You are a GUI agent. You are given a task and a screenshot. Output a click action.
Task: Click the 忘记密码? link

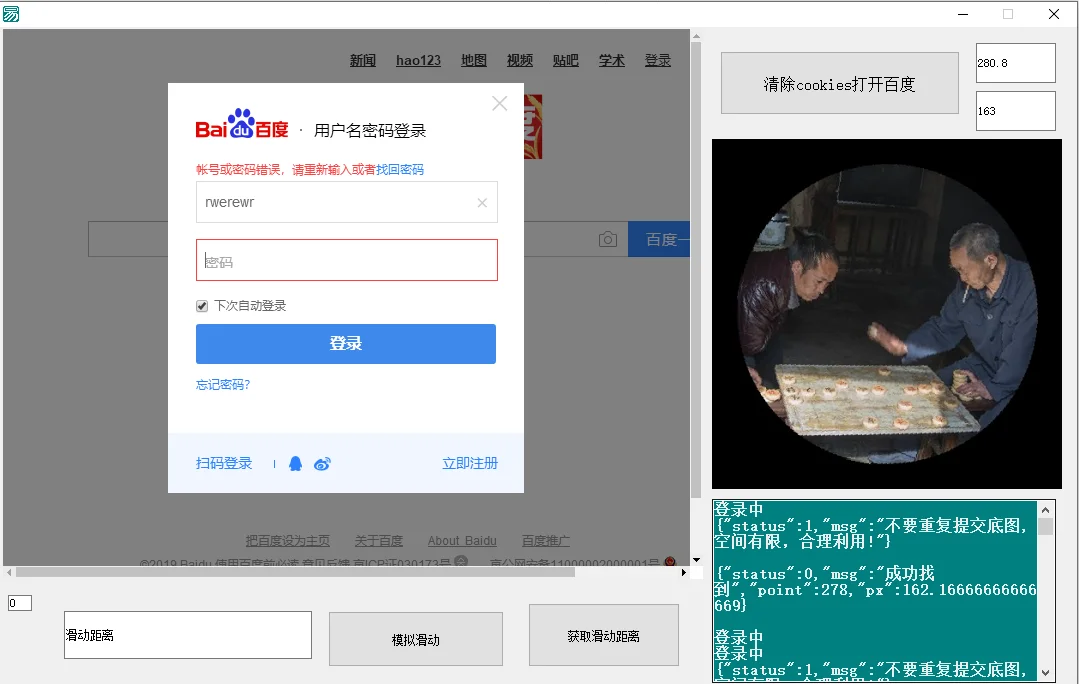pos(223,385)
